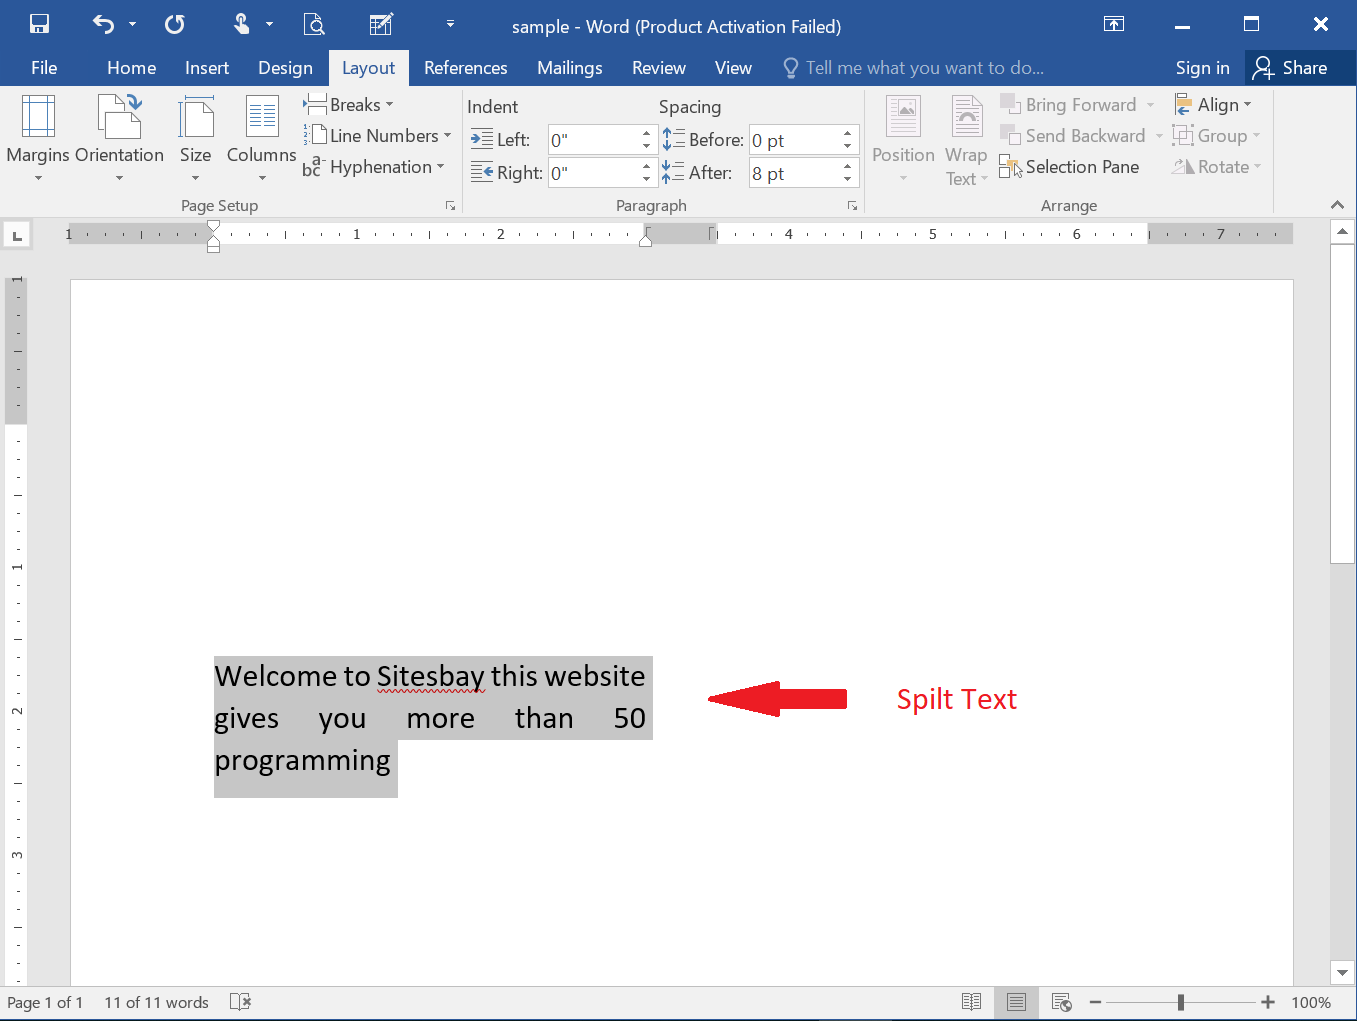Switch to the Design tab
This screenshot has width=1357, height=1021.
pos(285,68)
